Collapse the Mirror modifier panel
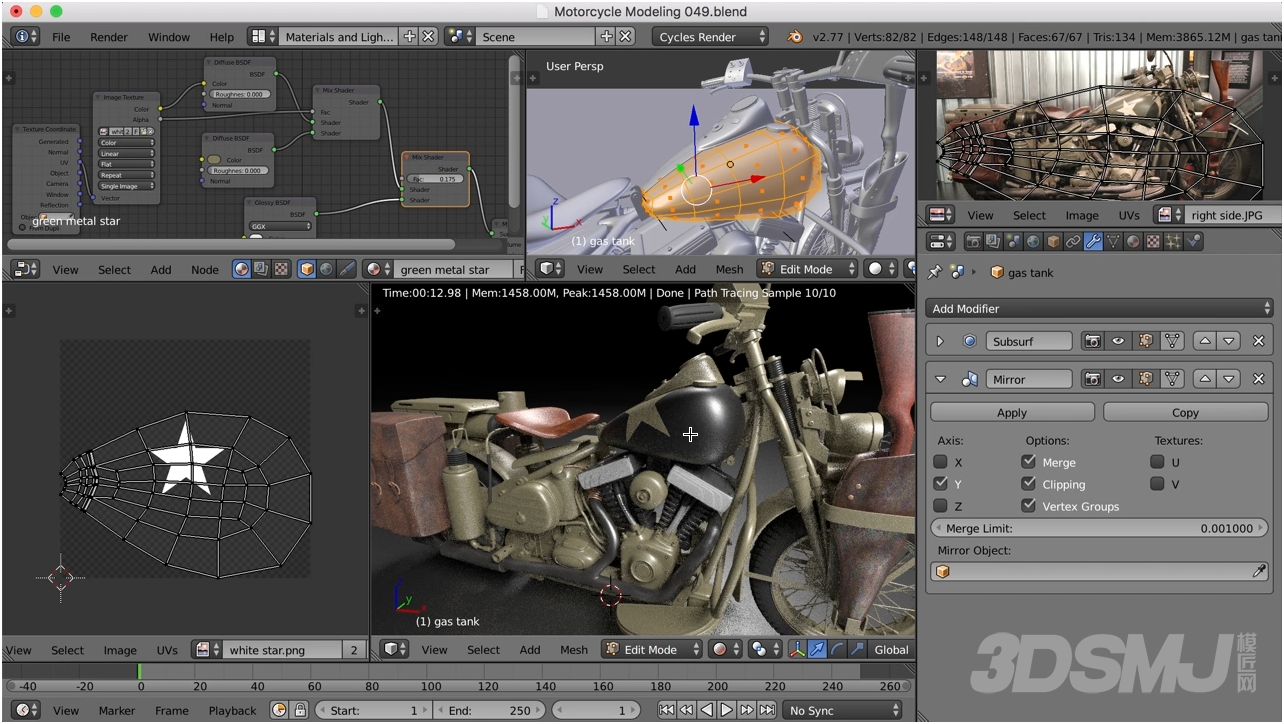This screenshot has width=1284, height=724. pyautogui.click(x=940, y=379)
